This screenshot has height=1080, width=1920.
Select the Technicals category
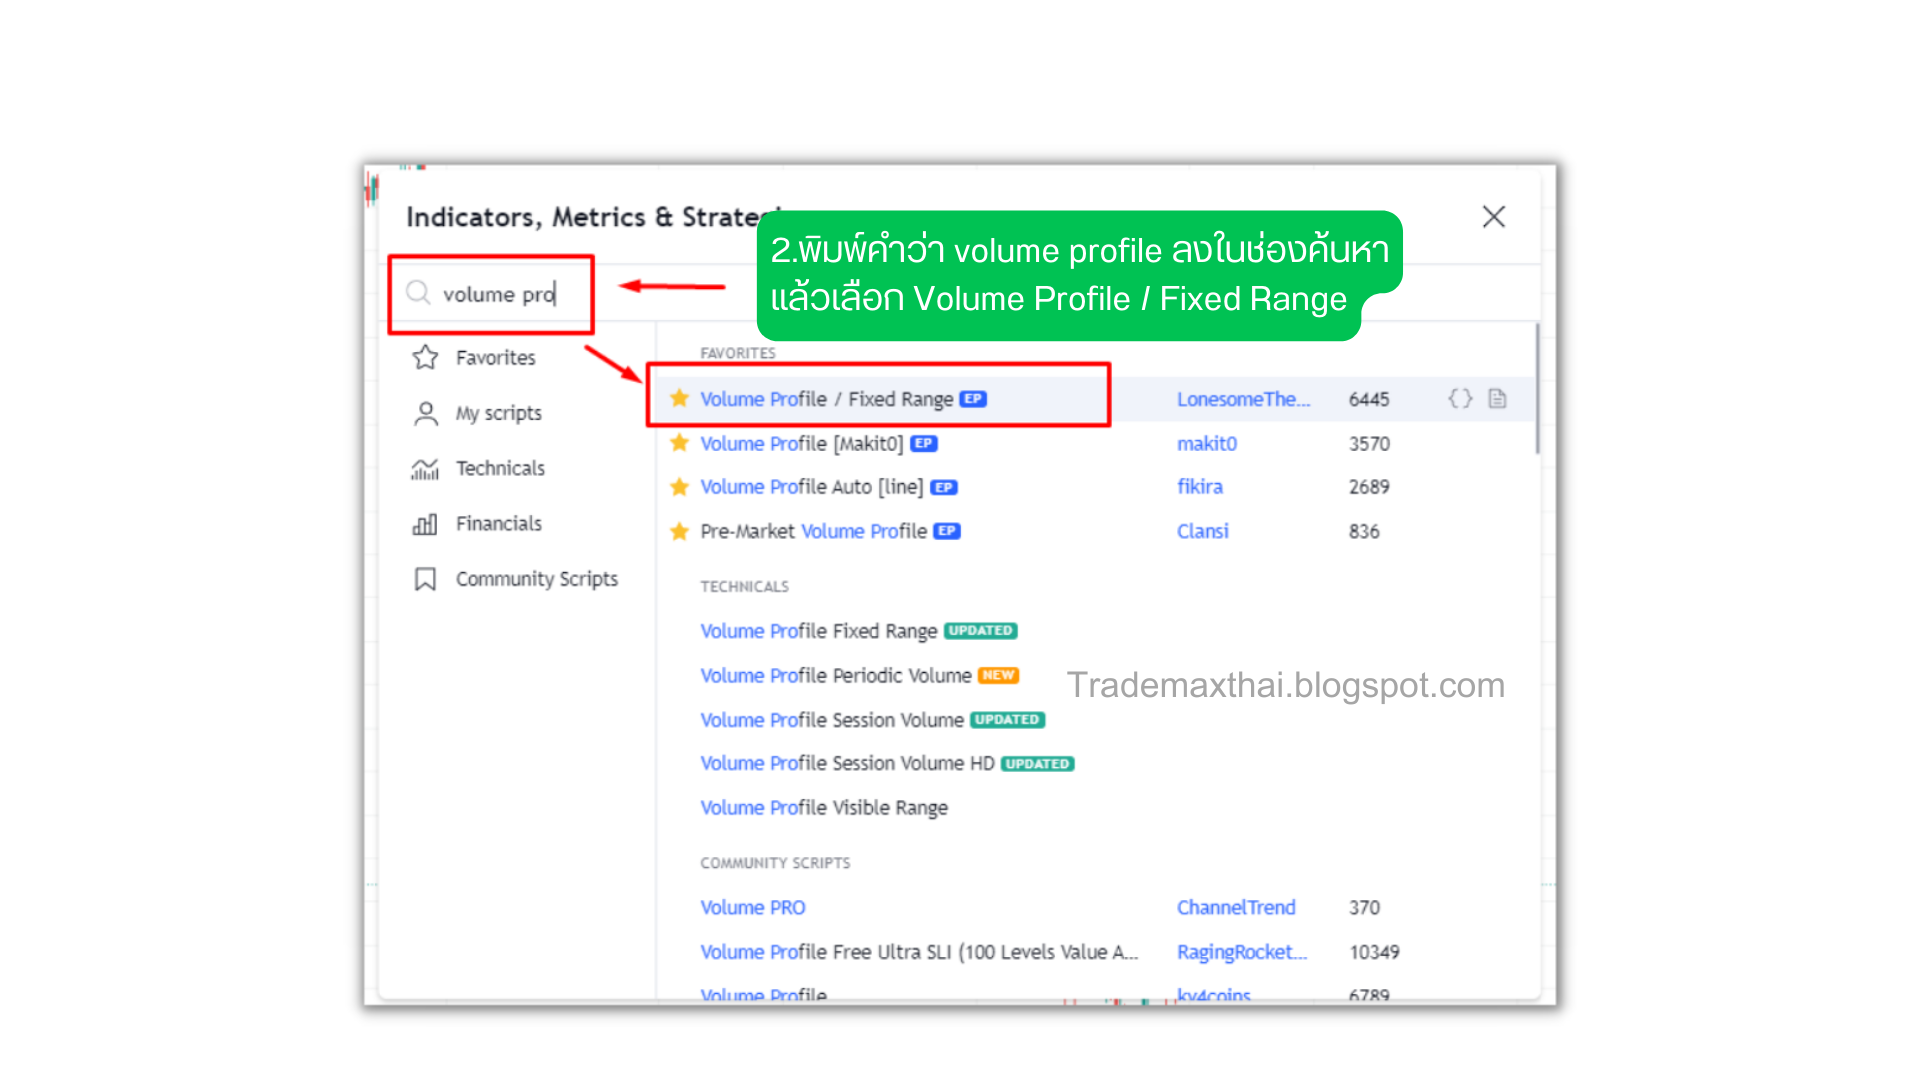click(x=499, y=468)
